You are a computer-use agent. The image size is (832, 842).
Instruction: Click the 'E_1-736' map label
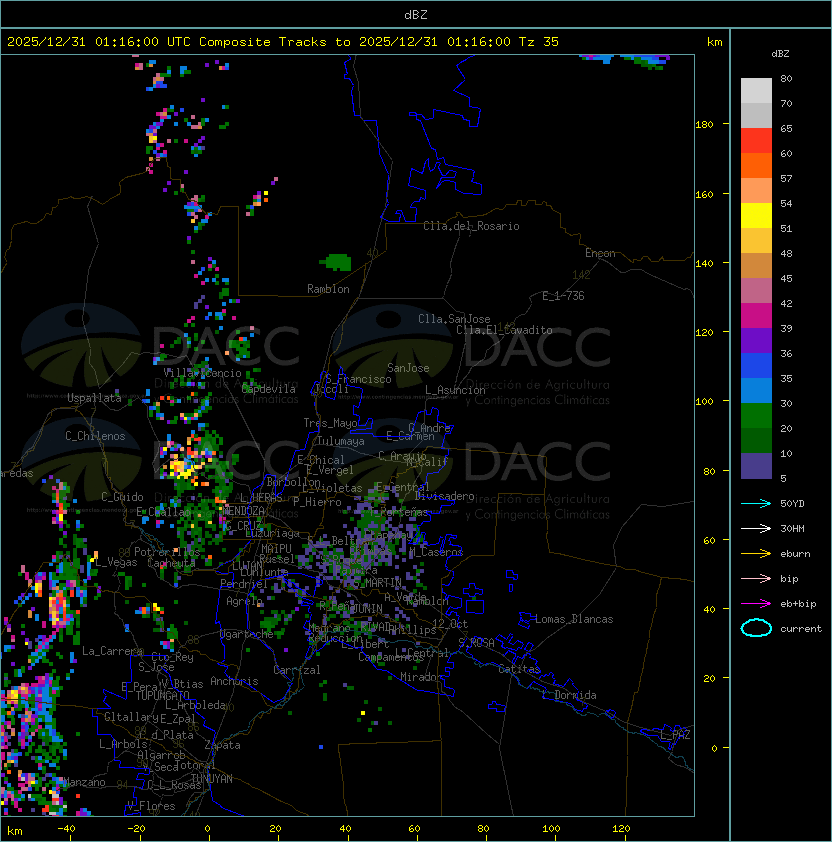pos(563,296)
